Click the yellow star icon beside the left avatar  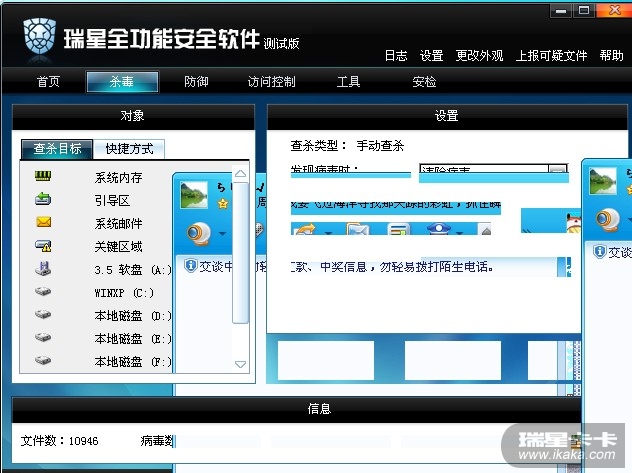[222, 204]
